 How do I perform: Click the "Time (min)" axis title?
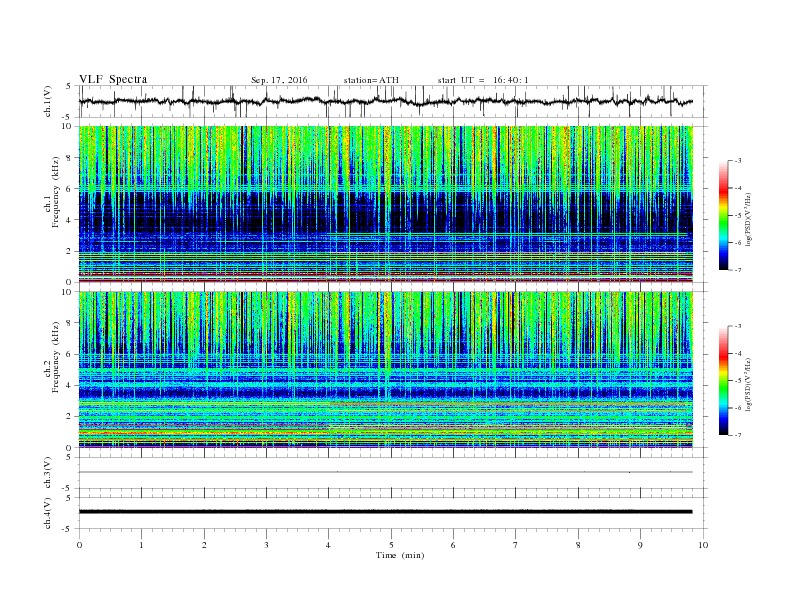tap(400, 555)
